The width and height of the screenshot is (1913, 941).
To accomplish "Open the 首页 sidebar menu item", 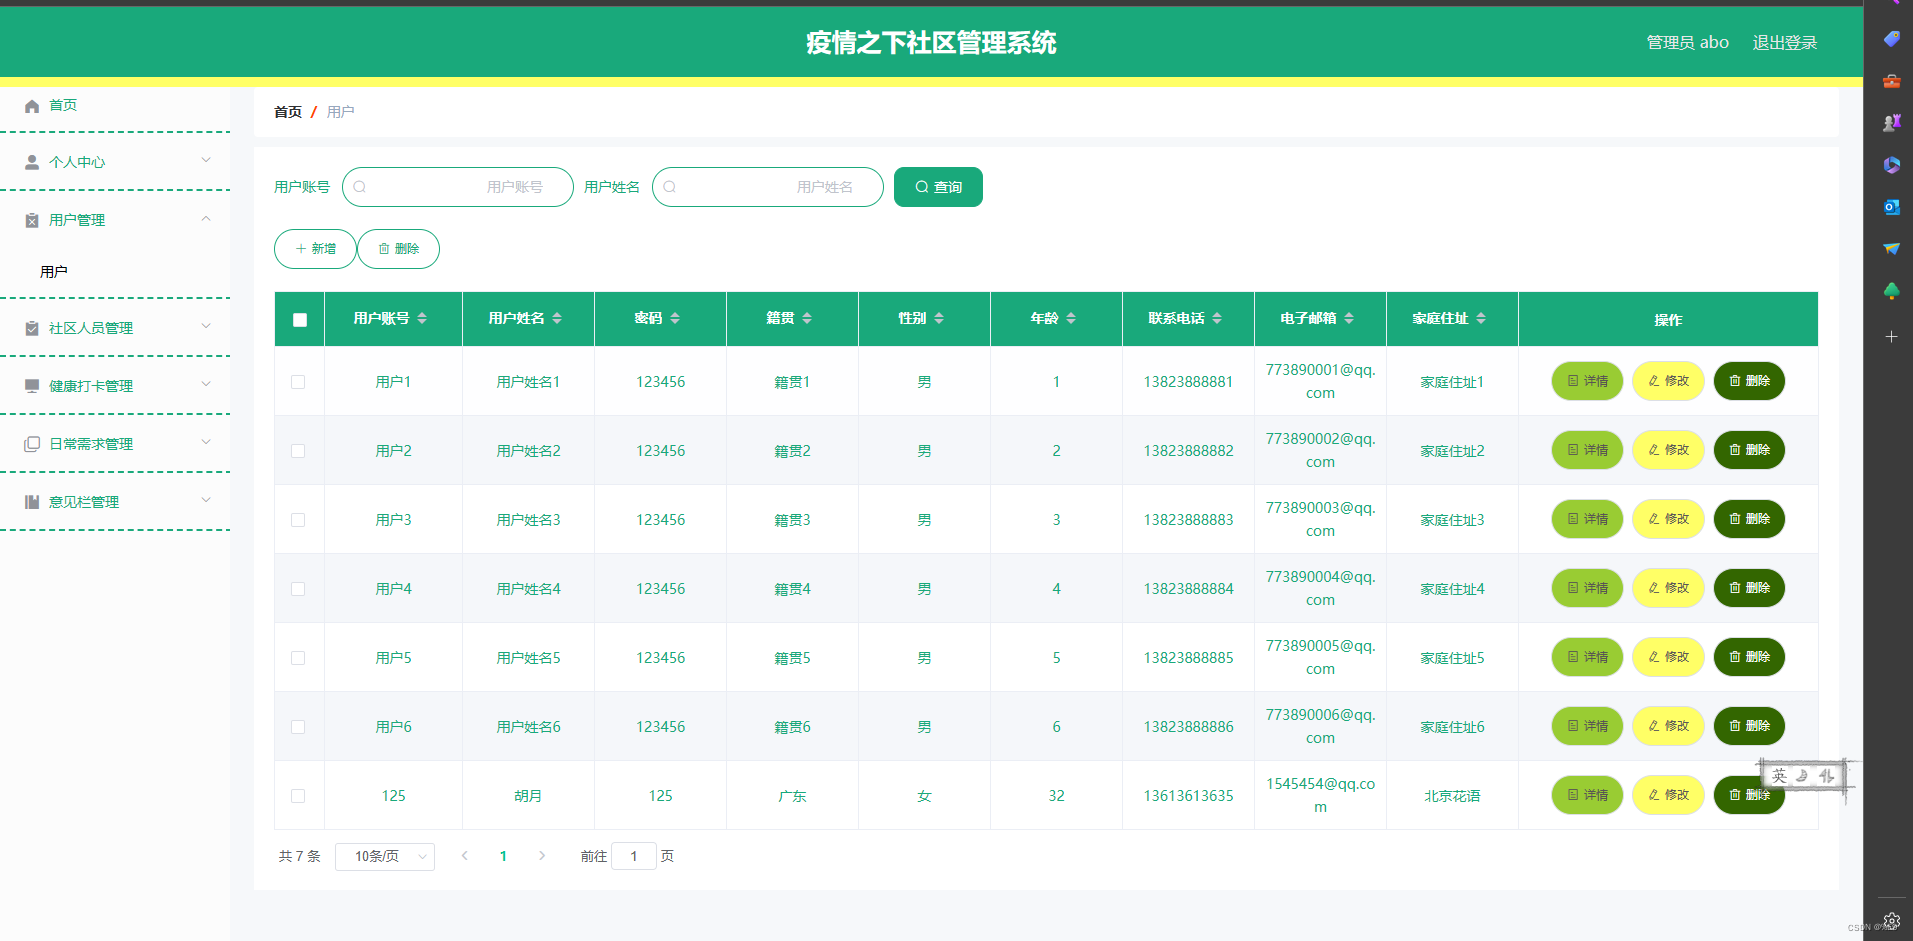I will pos(115,106).
